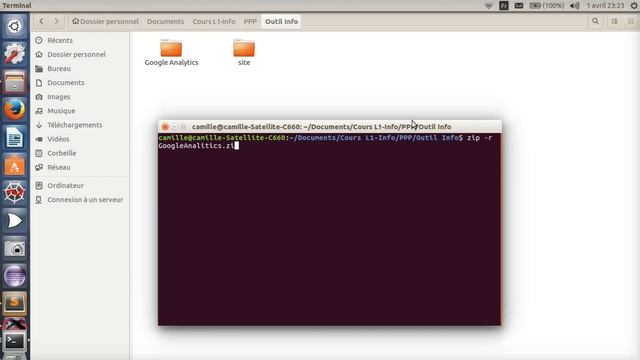Click the Dossier personnel breadcrumb
The width and height of the screenshot is (640, 360).
(106, 21)
